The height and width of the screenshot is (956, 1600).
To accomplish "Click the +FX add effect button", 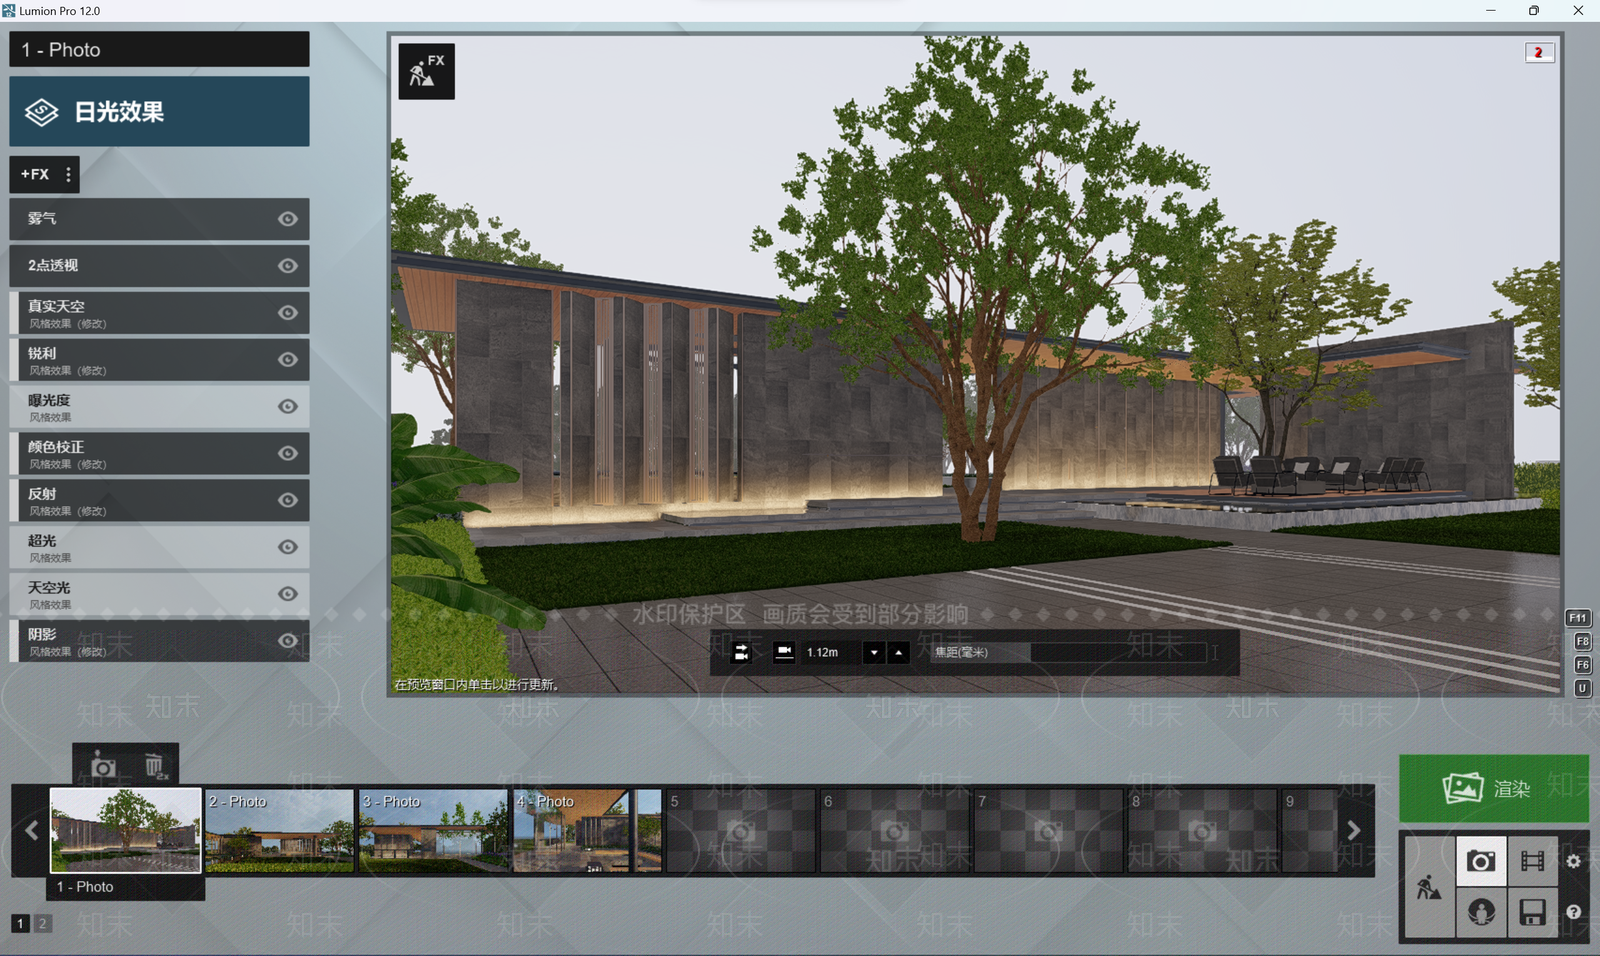I will (x=34, y=174).
